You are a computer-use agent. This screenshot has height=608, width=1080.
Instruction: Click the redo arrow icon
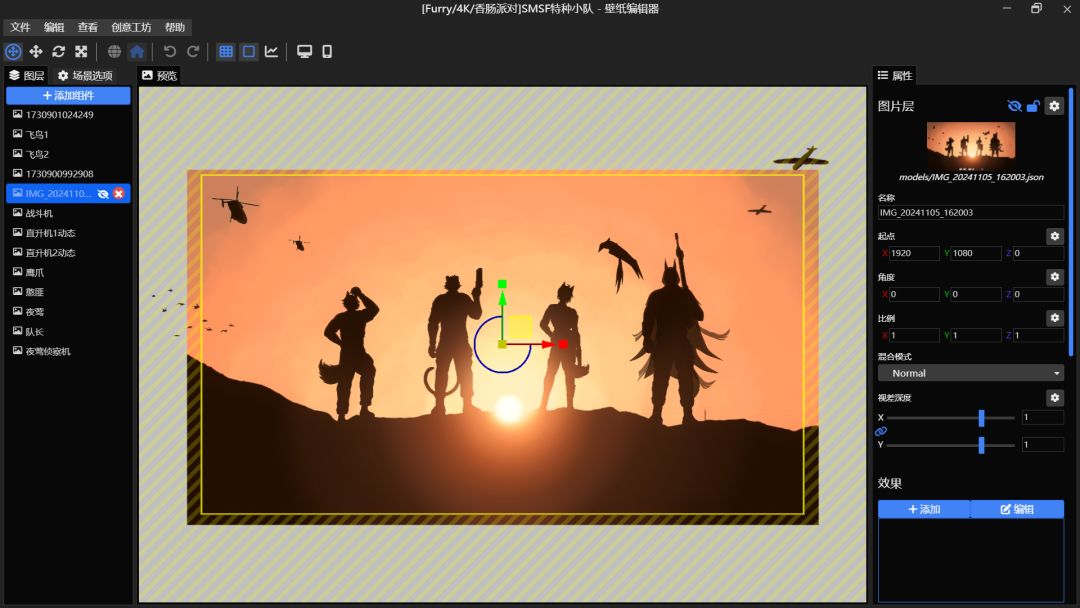pos(193,51)
